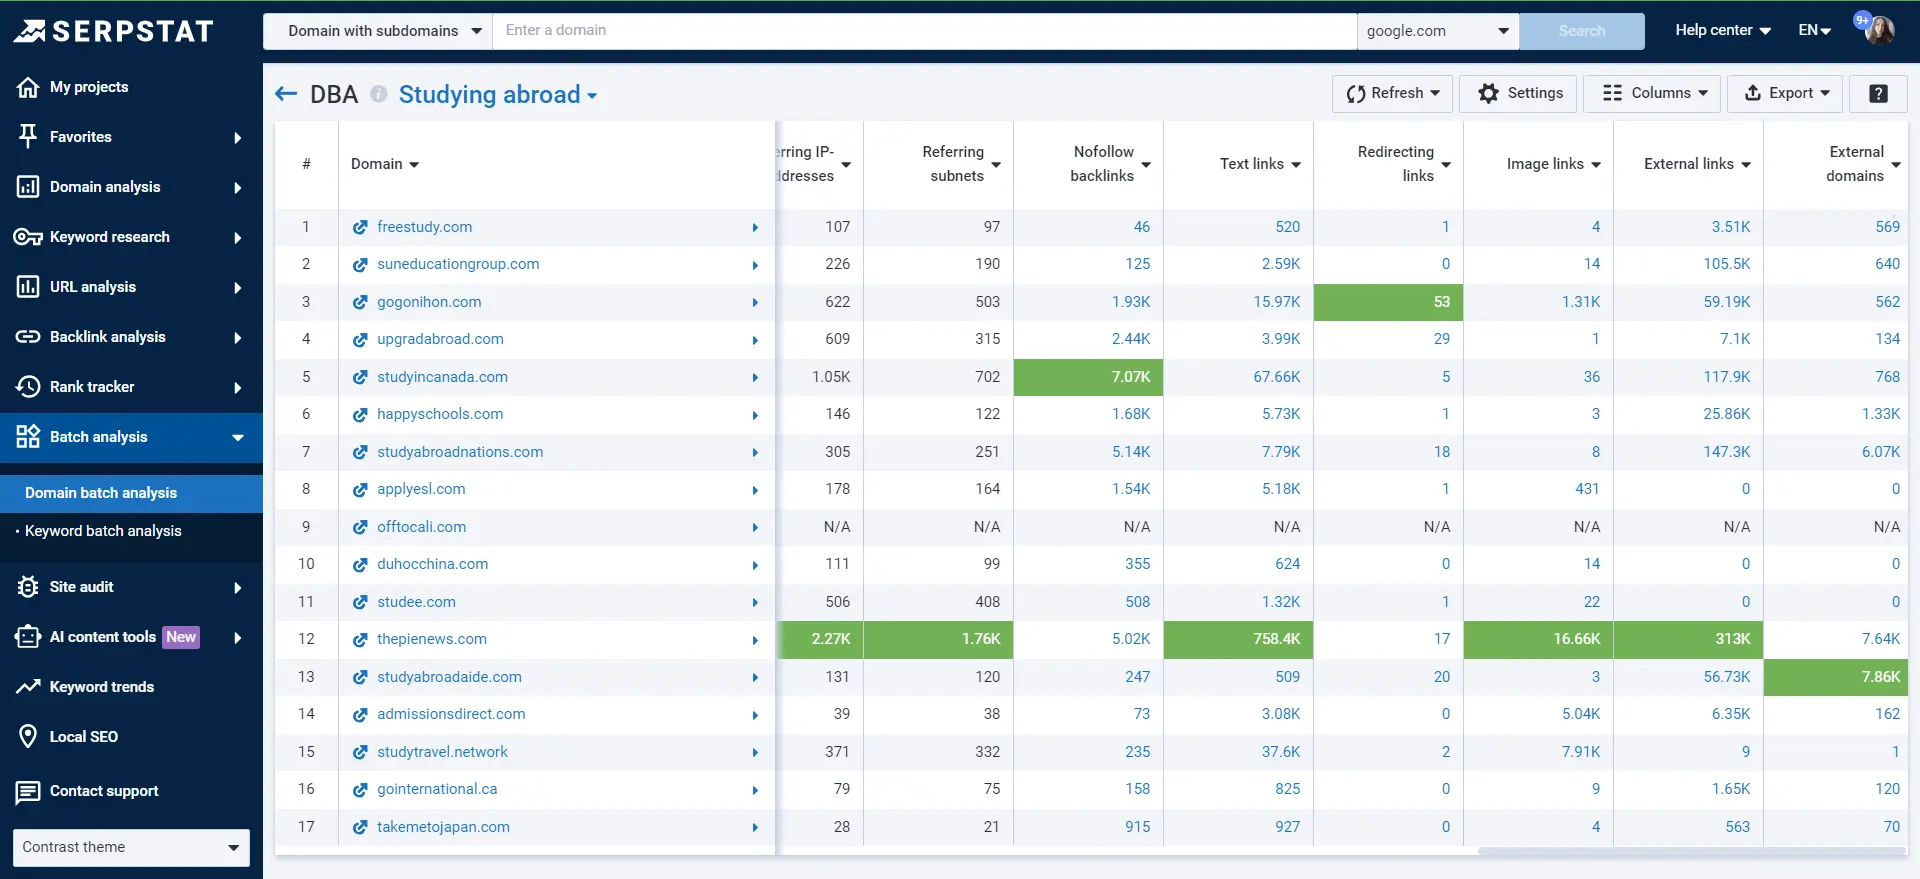Collapse the Batch analysis menu arrow
This screenshot has width=1920, height=879.
coord(238,437)
